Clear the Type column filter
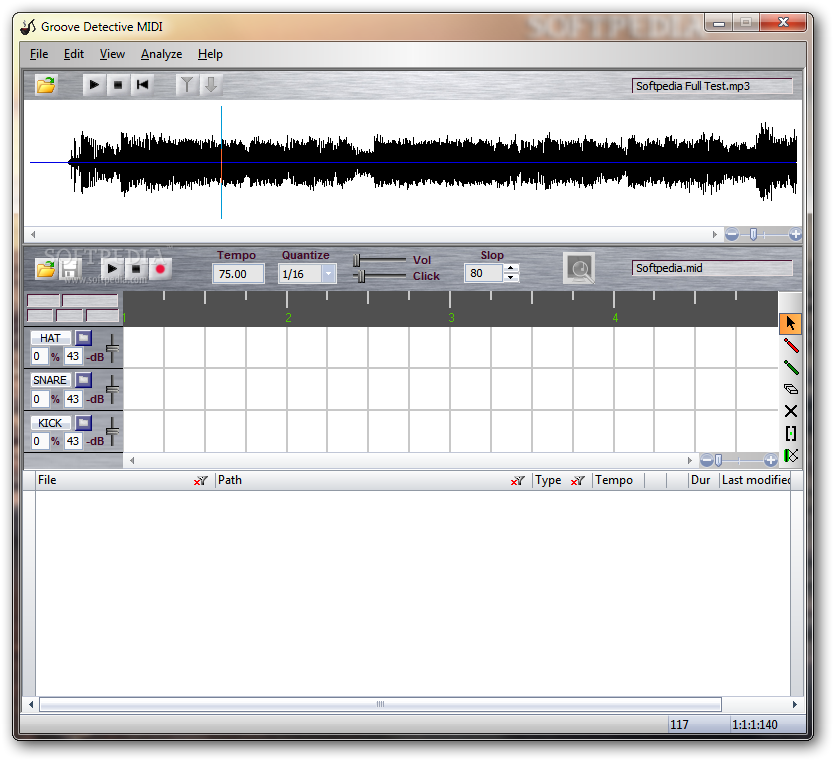834x761 pixels. click(x=578, y=481)
